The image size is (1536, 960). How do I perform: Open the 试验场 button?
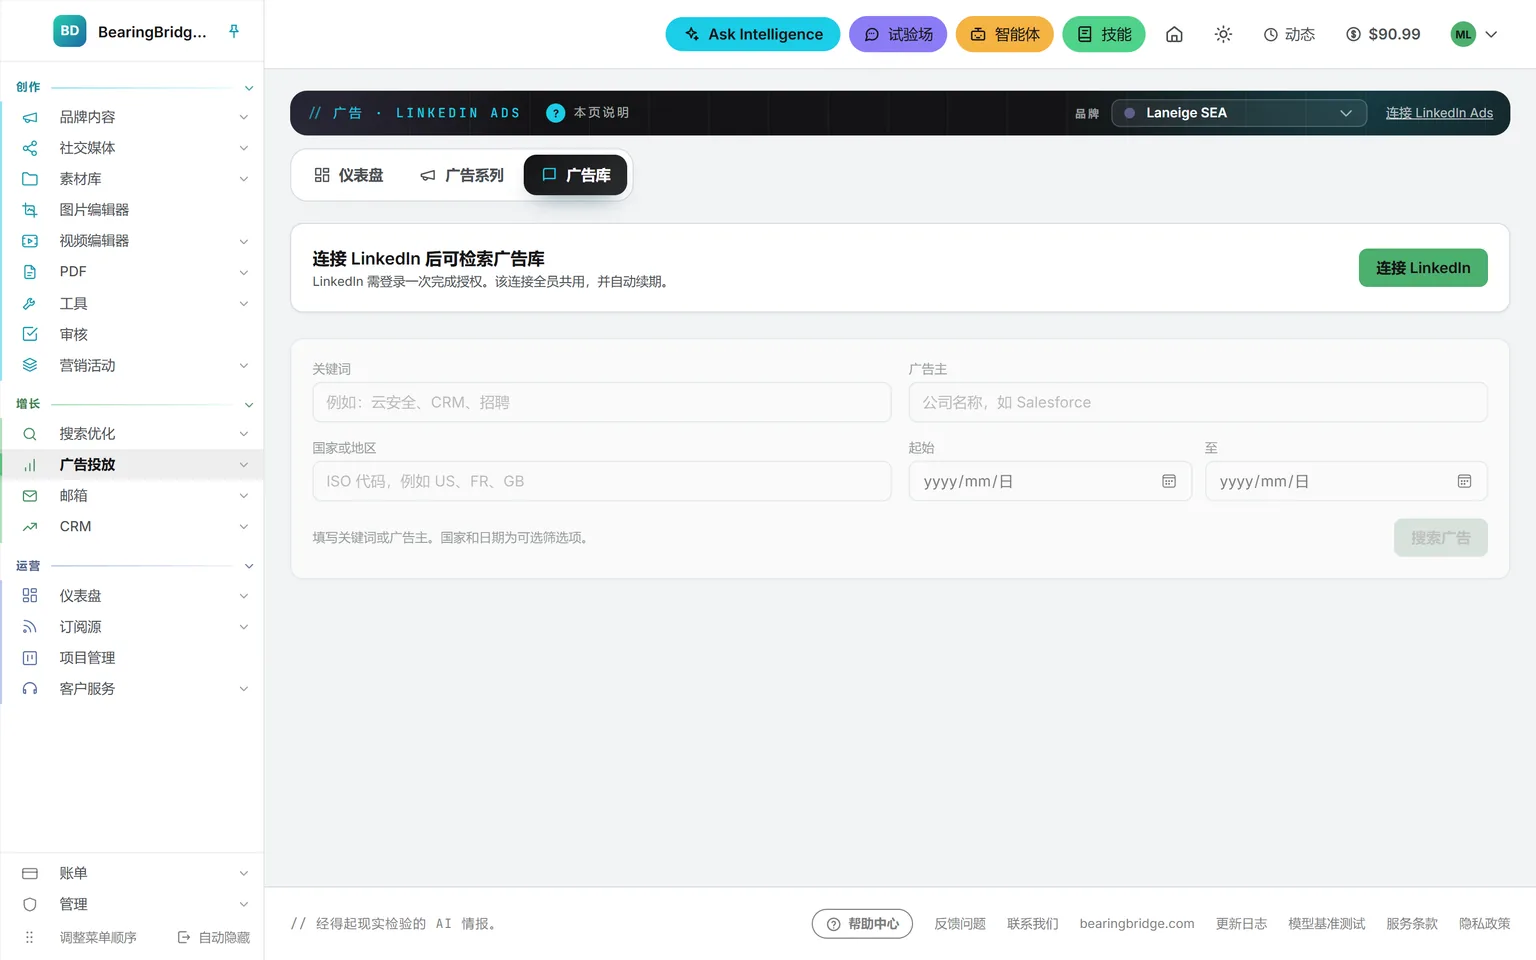coord(898,34)
